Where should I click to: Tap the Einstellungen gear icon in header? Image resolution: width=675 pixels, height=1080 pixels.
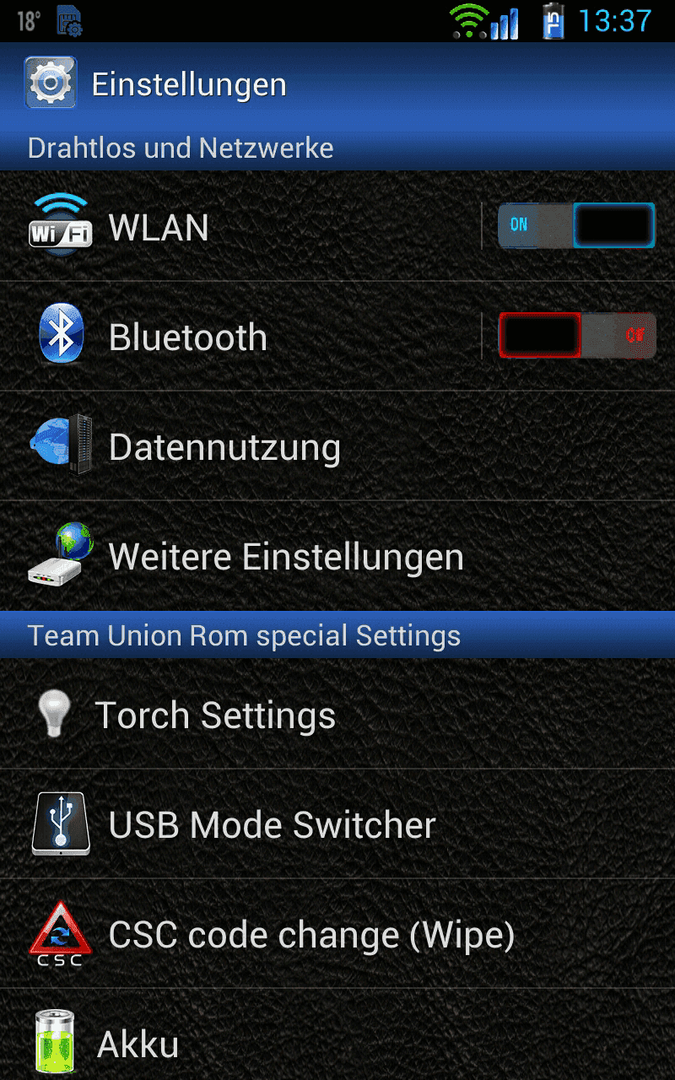(50, 83)
